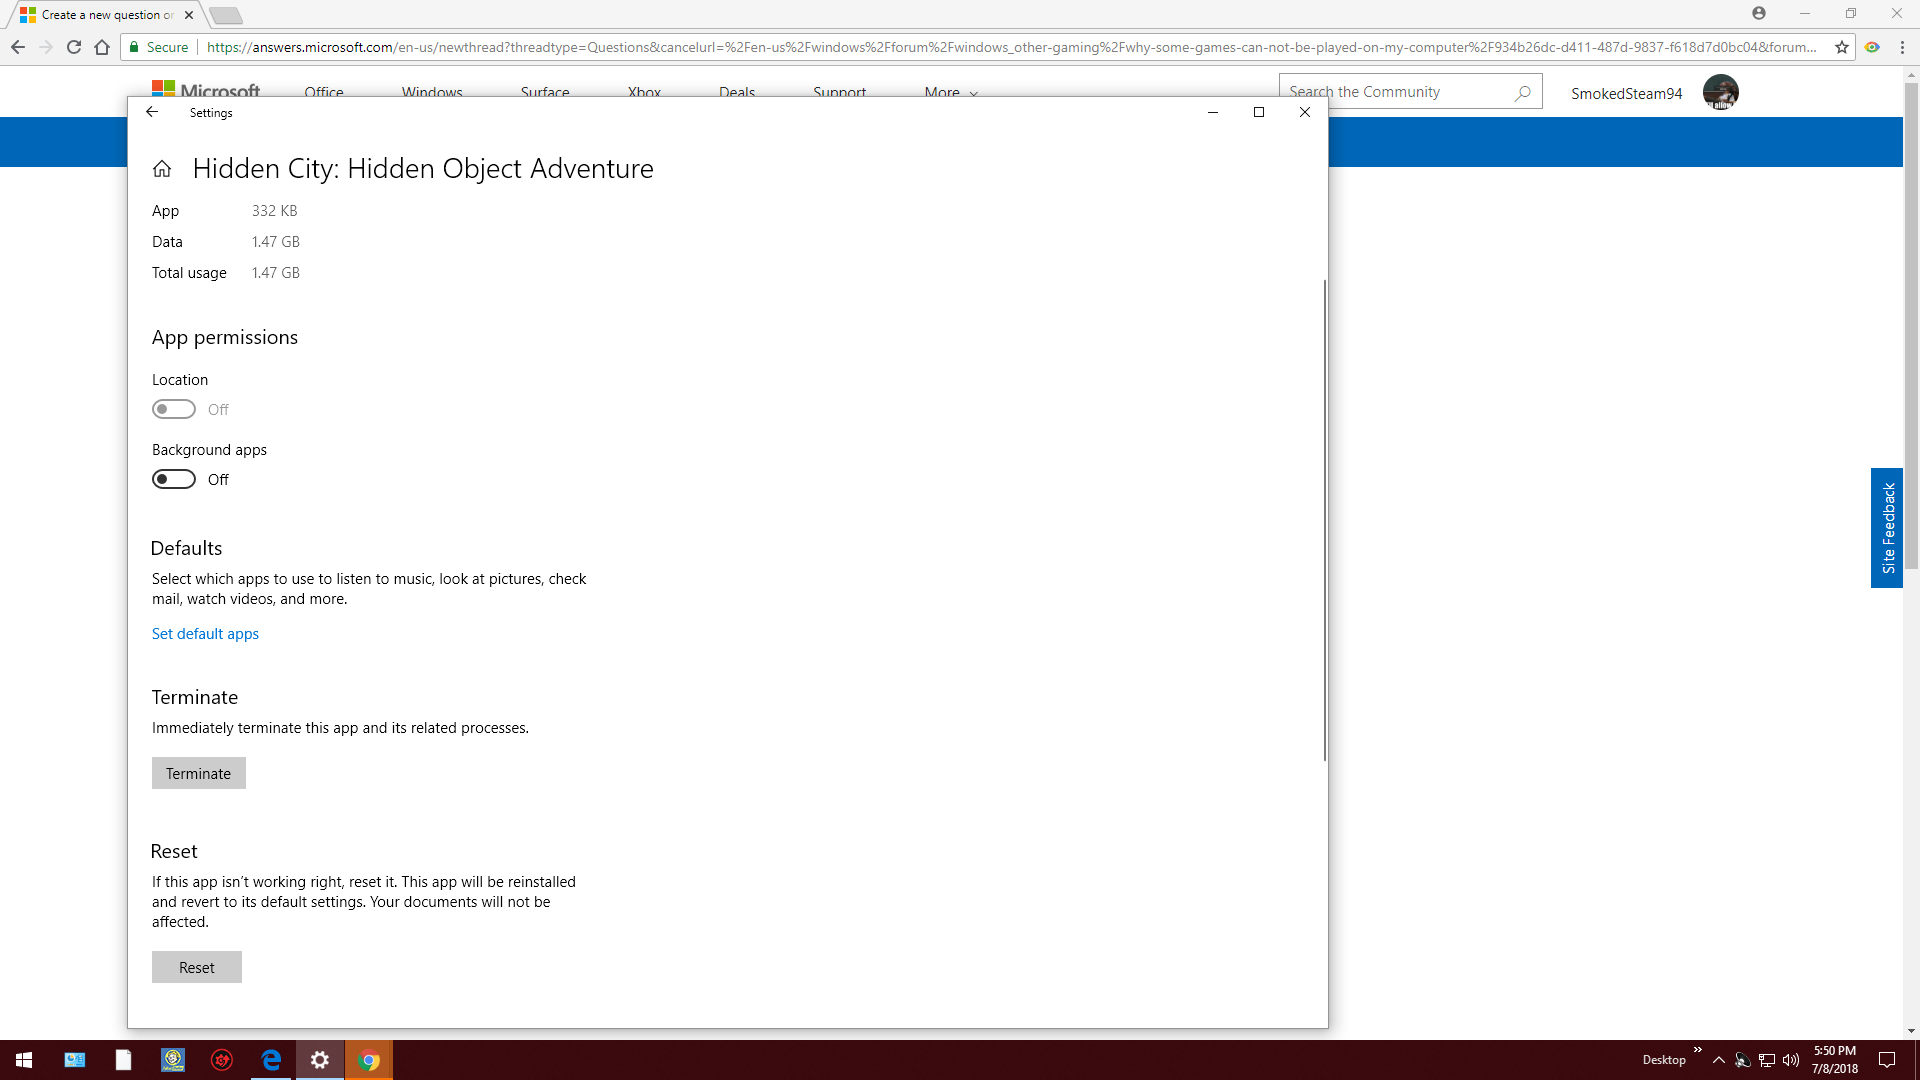Open the network tray icon
The width and height of the screenshot is (1920, 1080).
1767,1060
